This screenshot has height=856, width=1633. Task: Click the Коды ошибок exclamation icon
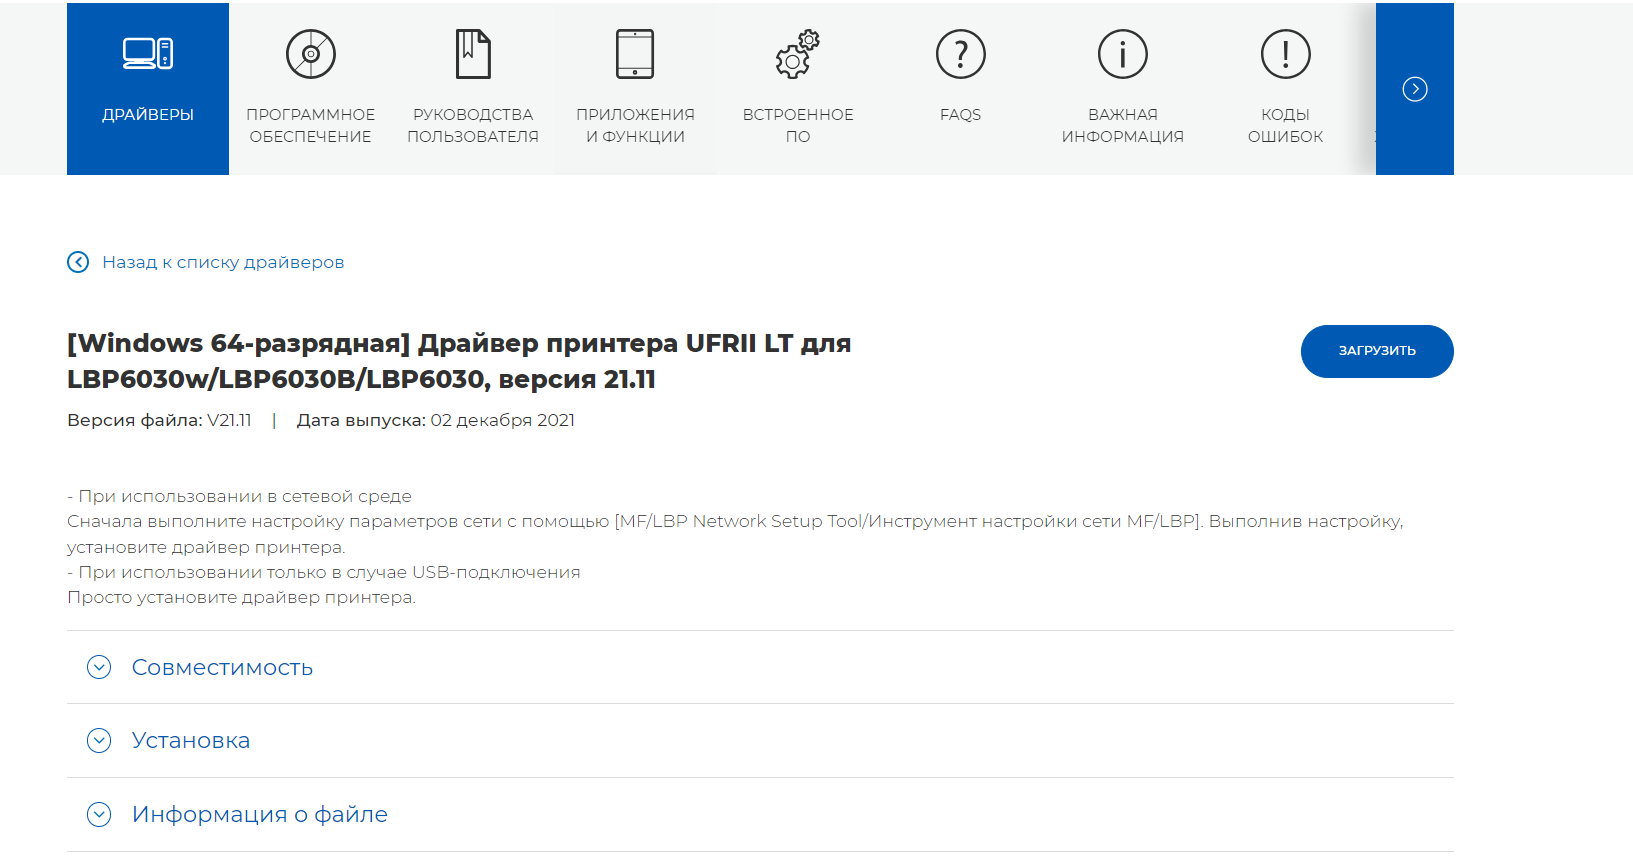point(1286,54)
